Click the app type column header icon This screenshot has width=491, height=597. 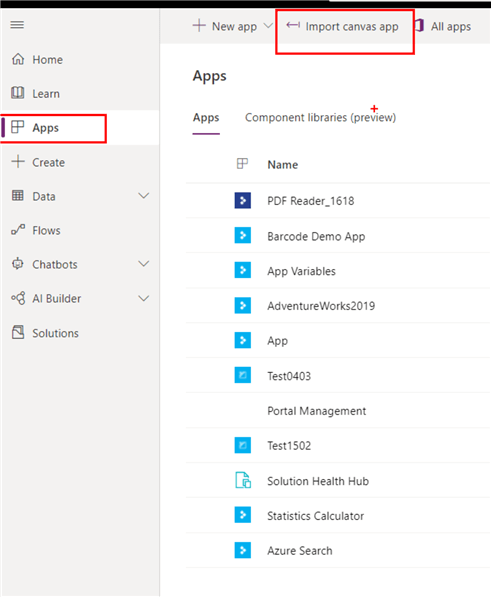pos(242,164)
